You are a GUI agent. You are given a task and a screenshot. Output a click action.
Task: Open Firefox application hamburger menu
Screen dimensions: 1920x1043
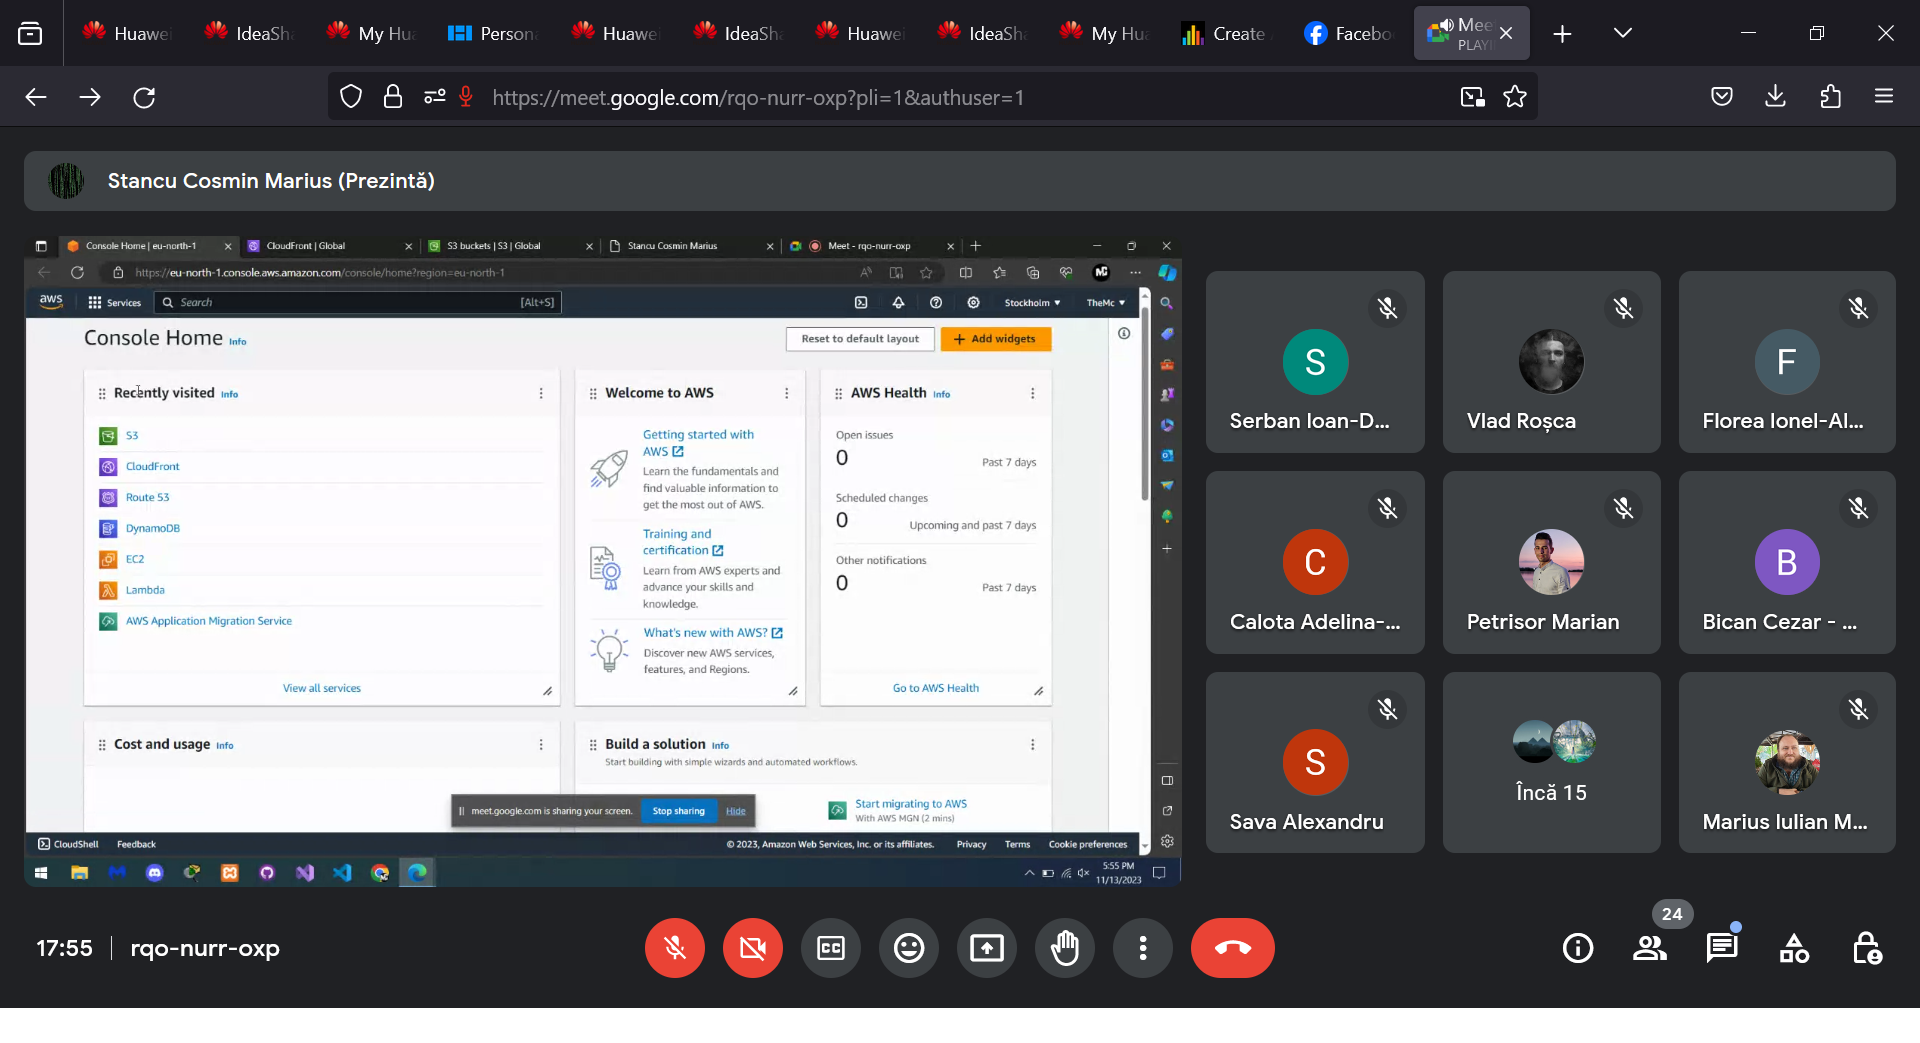(x=1884, y=97)
